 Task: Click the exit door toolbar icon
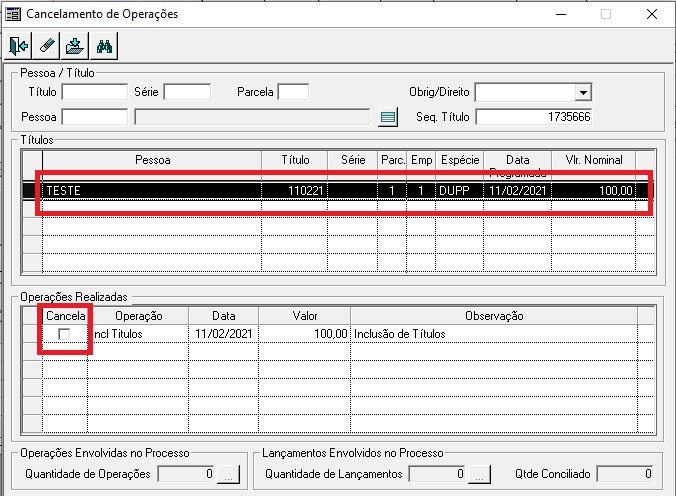coord(18,46)
